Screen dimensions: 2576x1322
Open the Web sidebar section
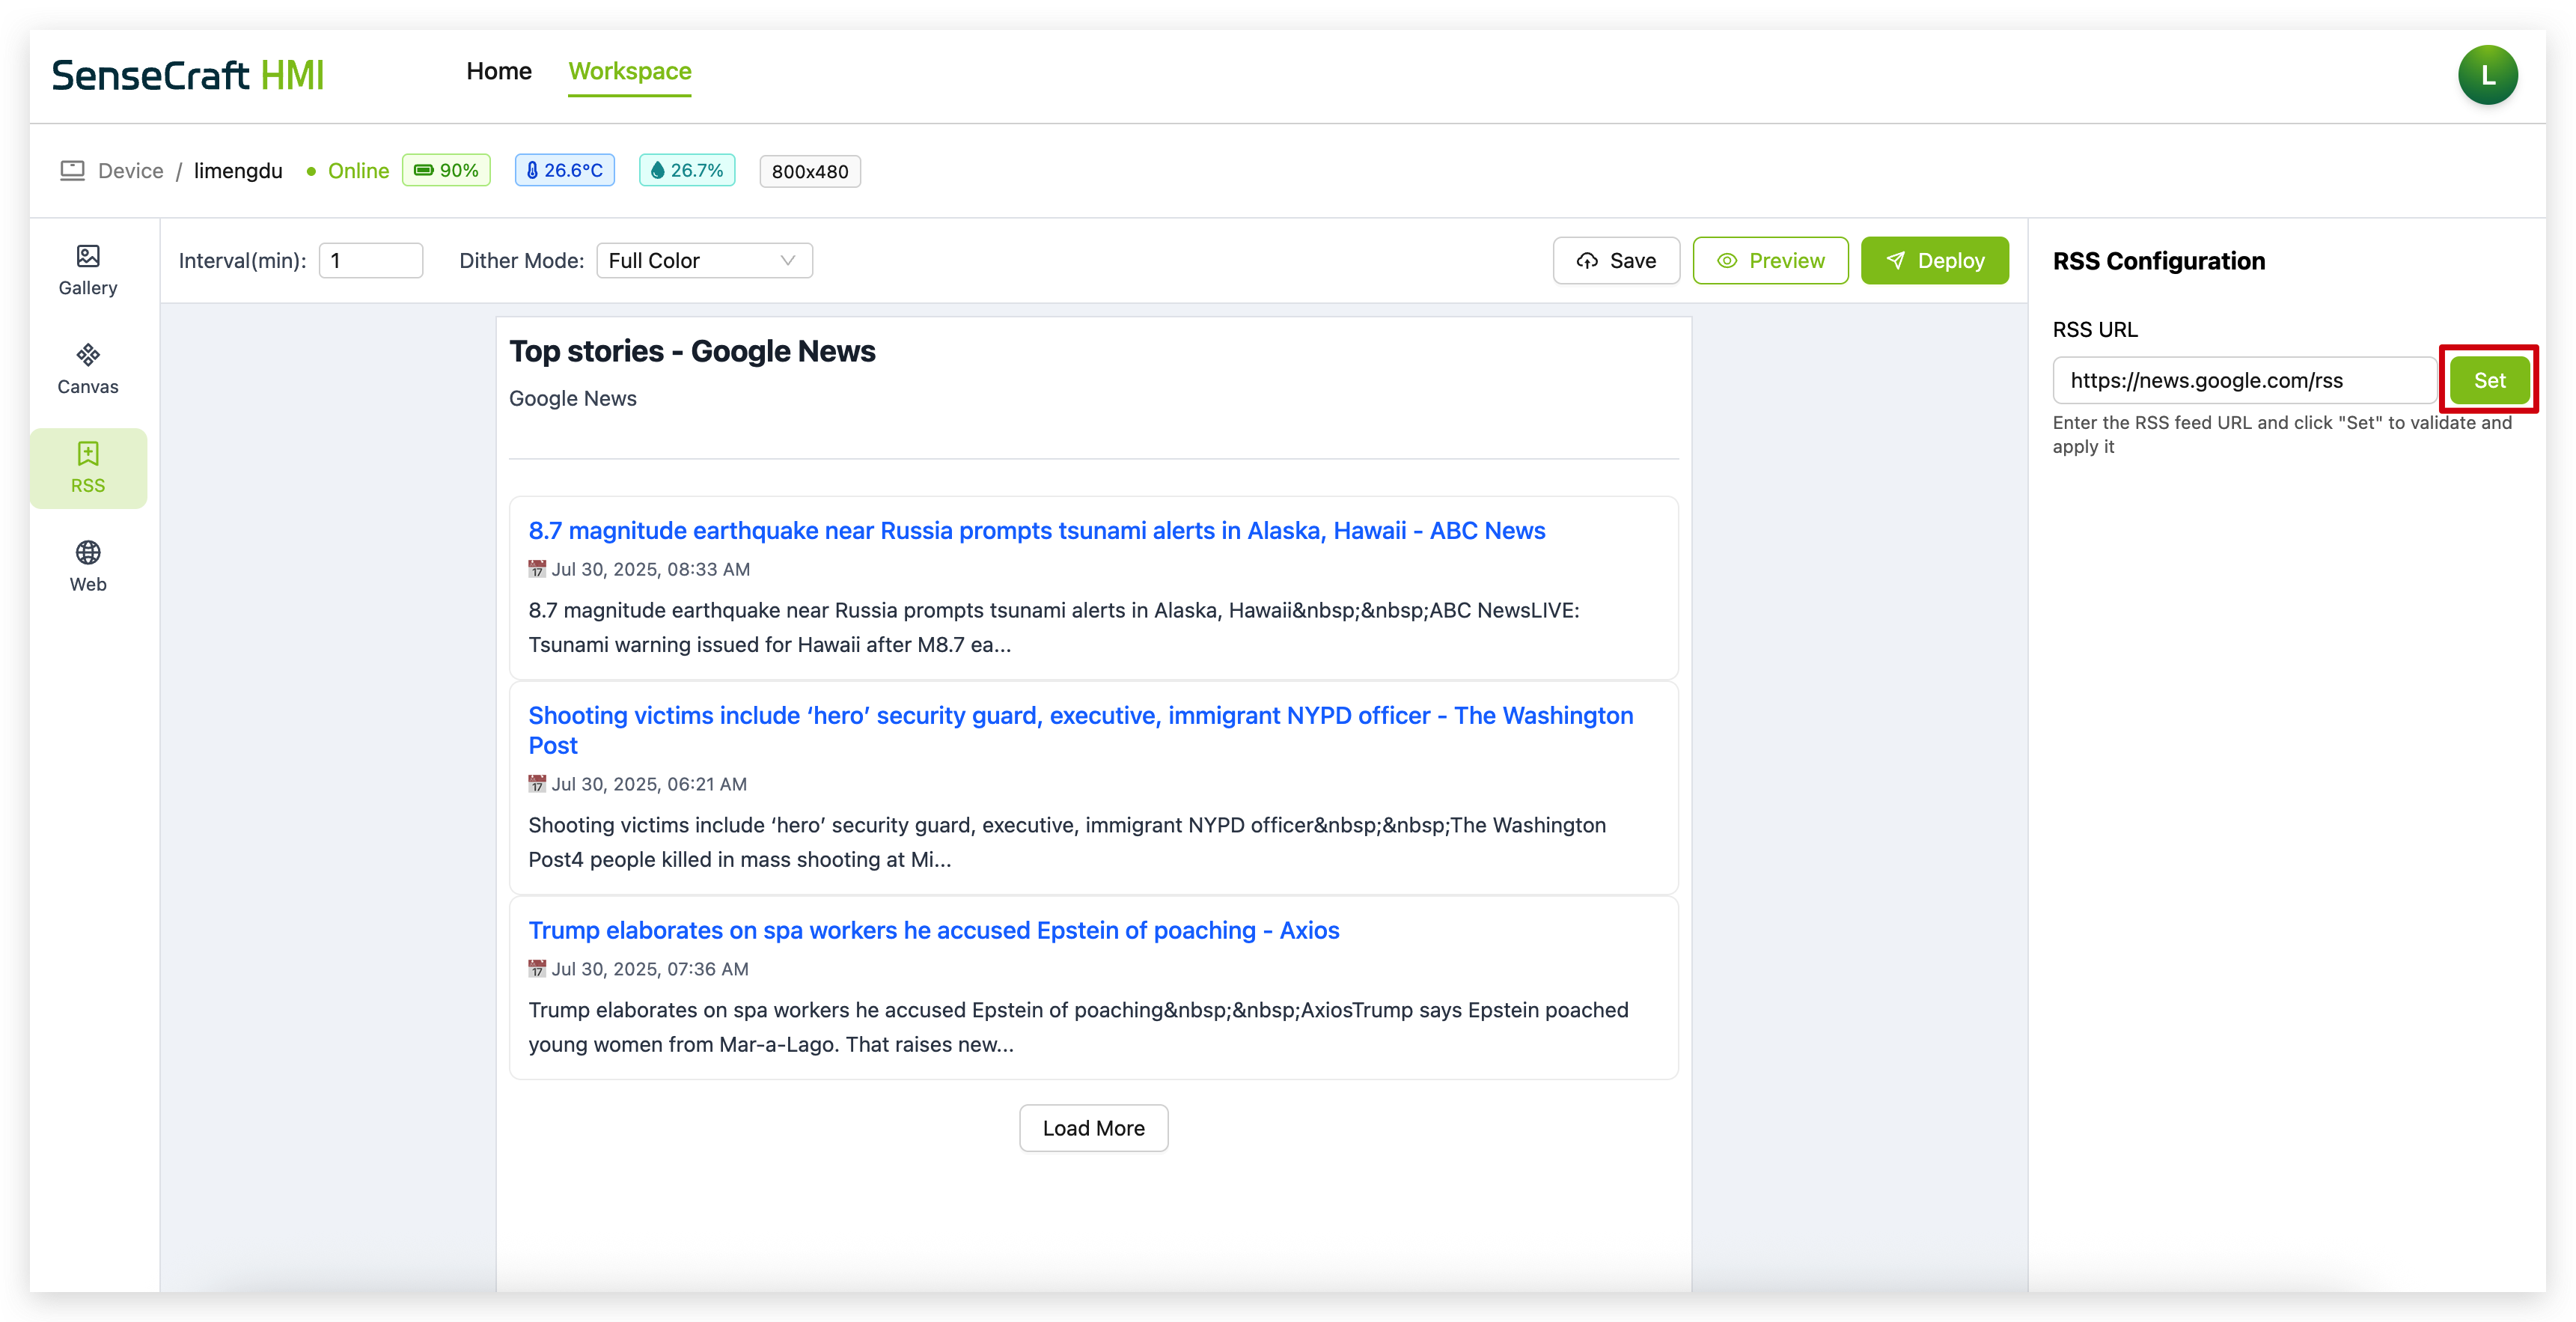pyautogui.click(x=88, y=568)
